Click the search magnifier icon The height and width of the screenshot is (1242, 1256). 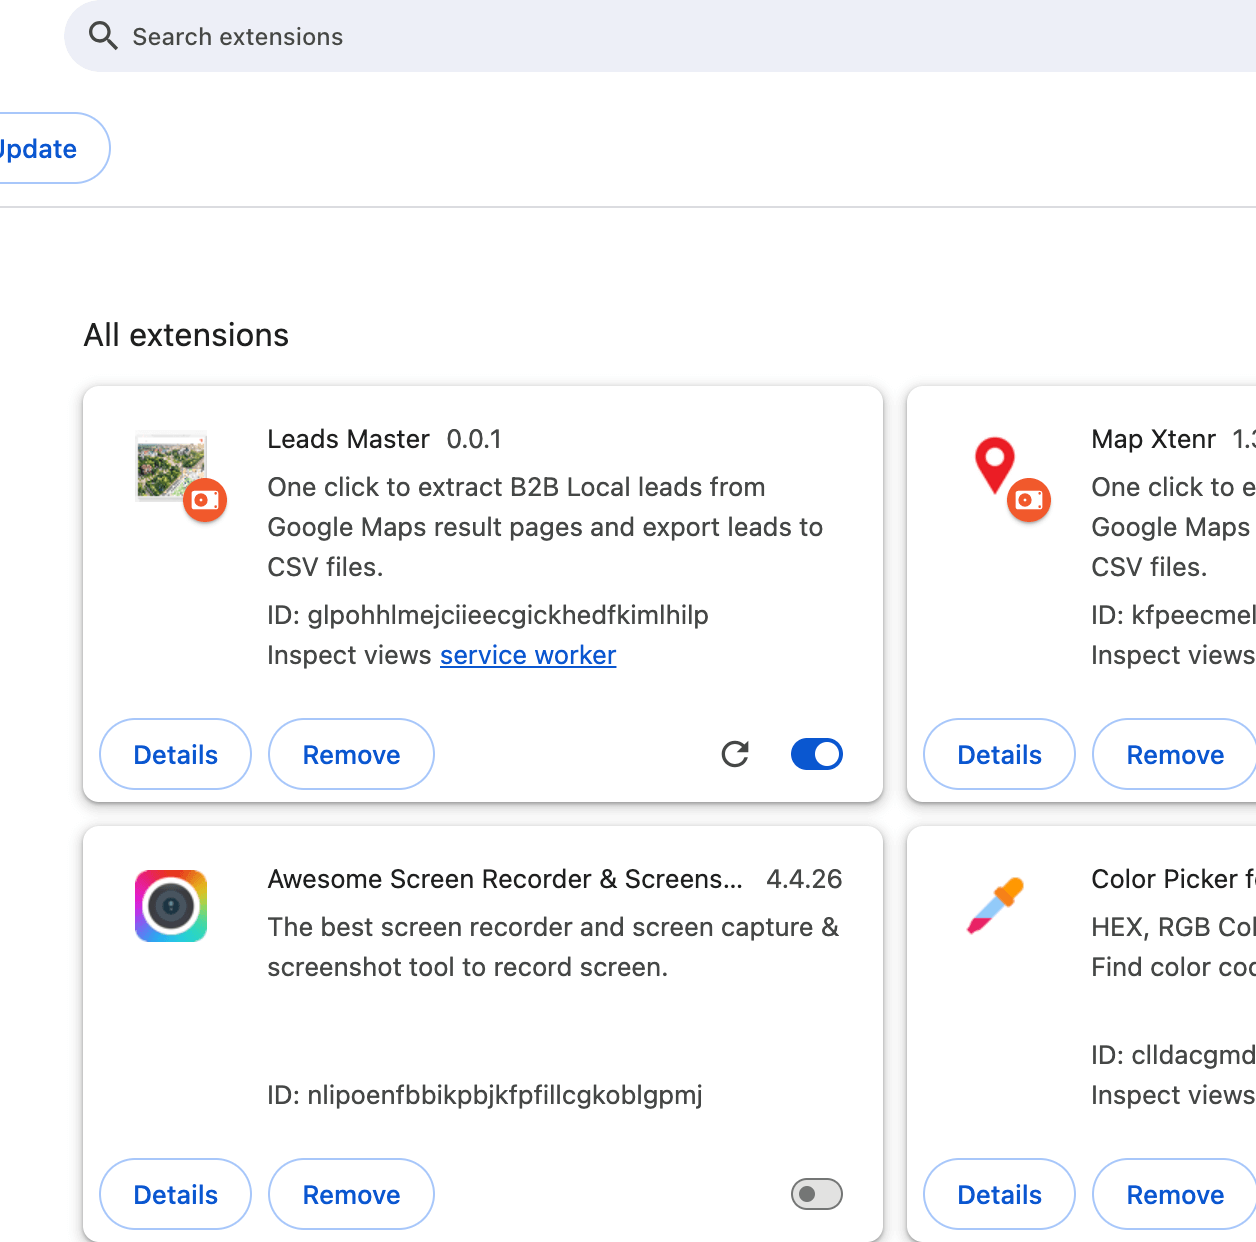[x=103, y=36]
